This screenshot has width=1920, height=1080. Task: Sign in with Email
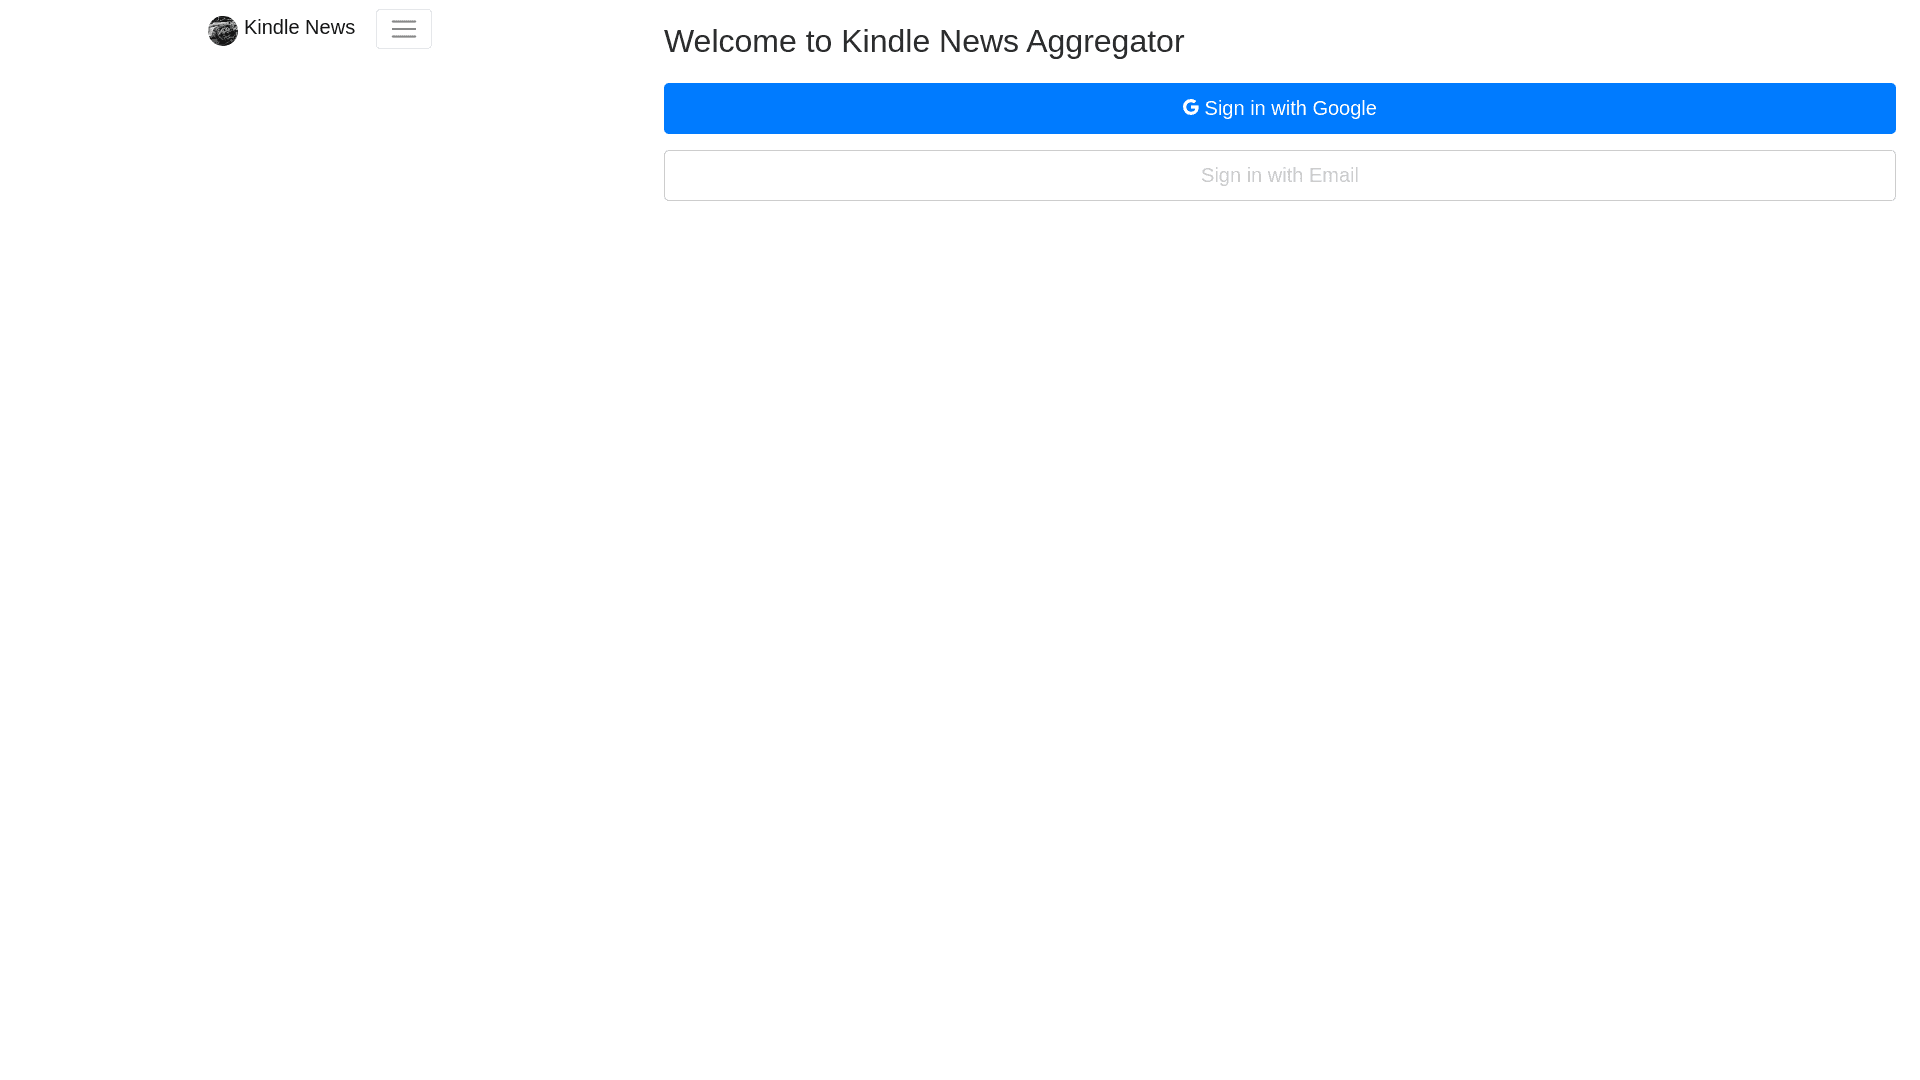tap(1279, 175)
